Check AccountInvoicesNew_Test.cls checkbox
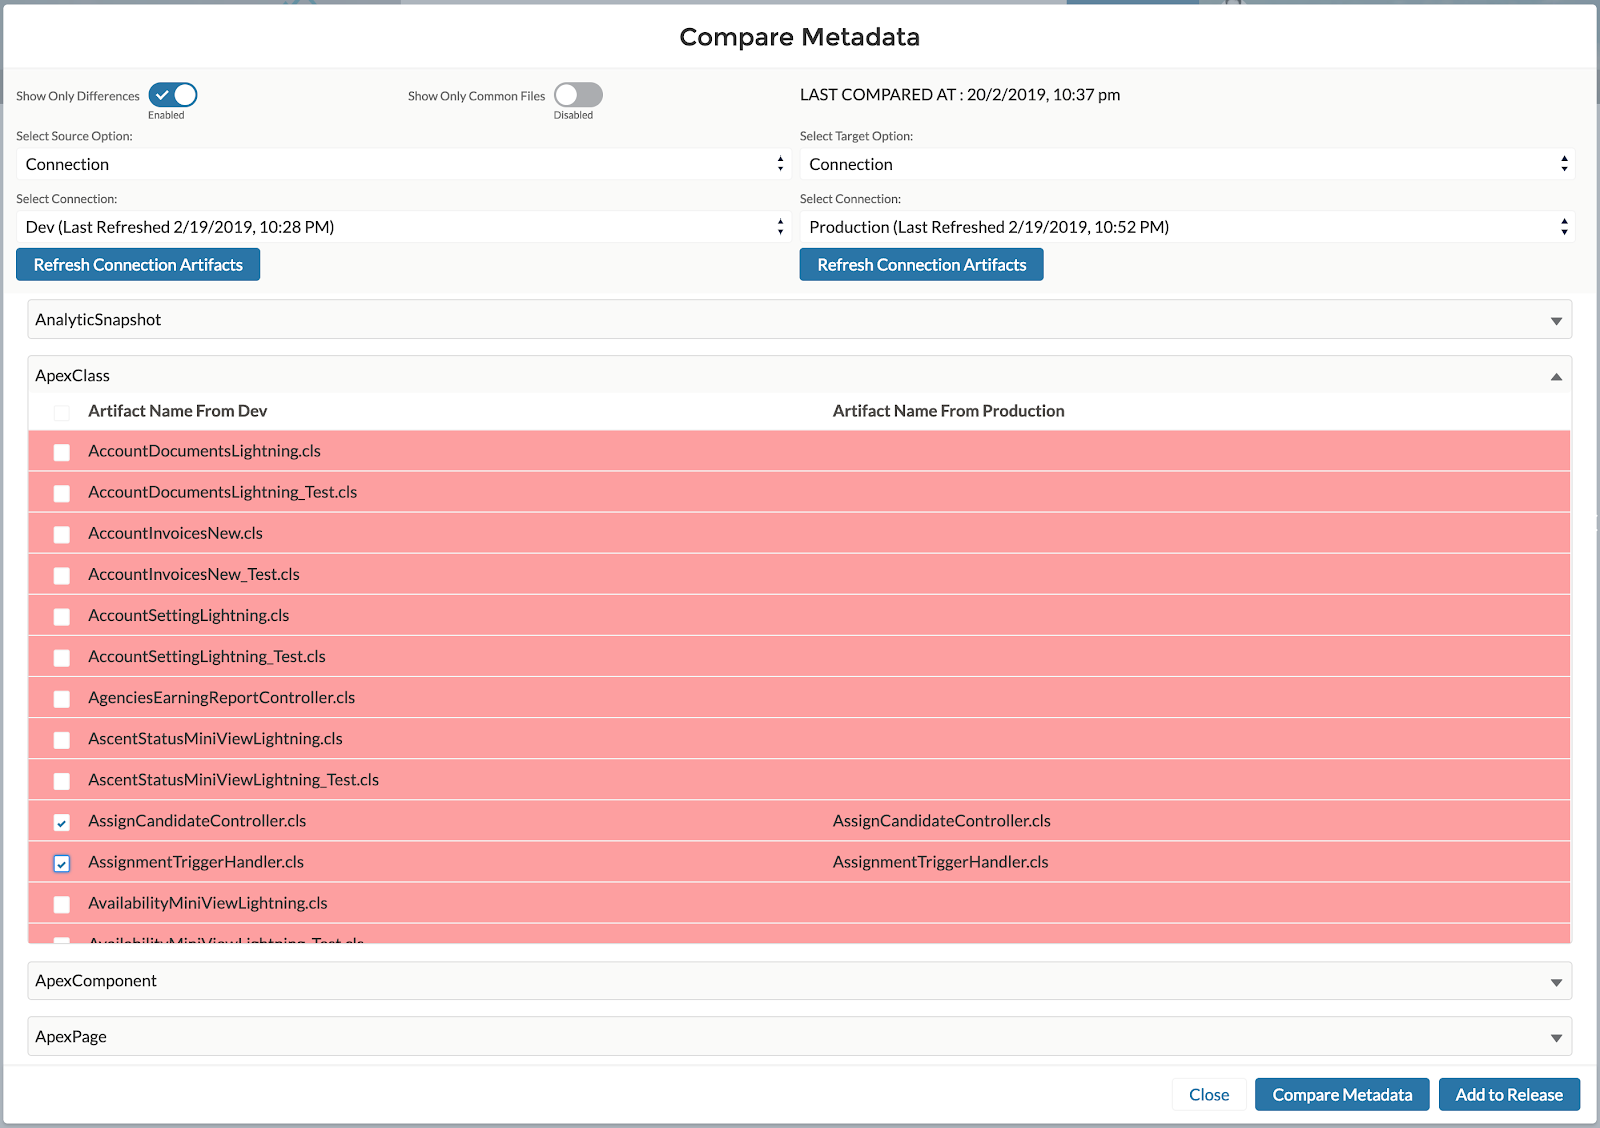This screenshot has width=1600, height=1128. tap(62, 575)
